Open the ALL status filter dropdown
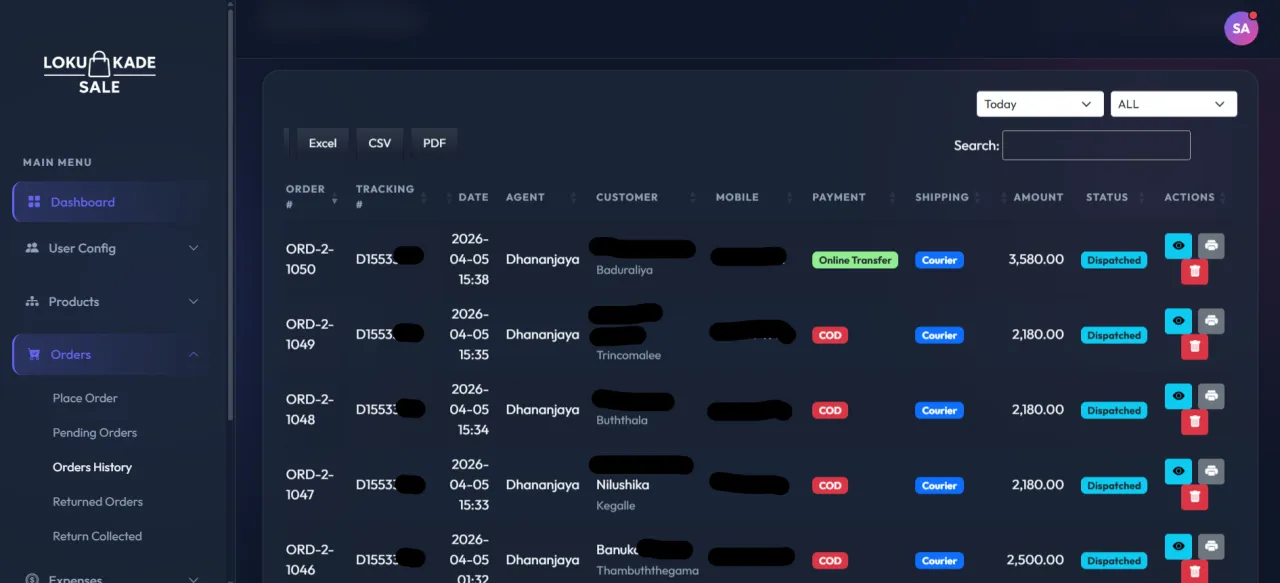Image resolution: width=1280 pixels, height=583 pixels. [1173, 103]
